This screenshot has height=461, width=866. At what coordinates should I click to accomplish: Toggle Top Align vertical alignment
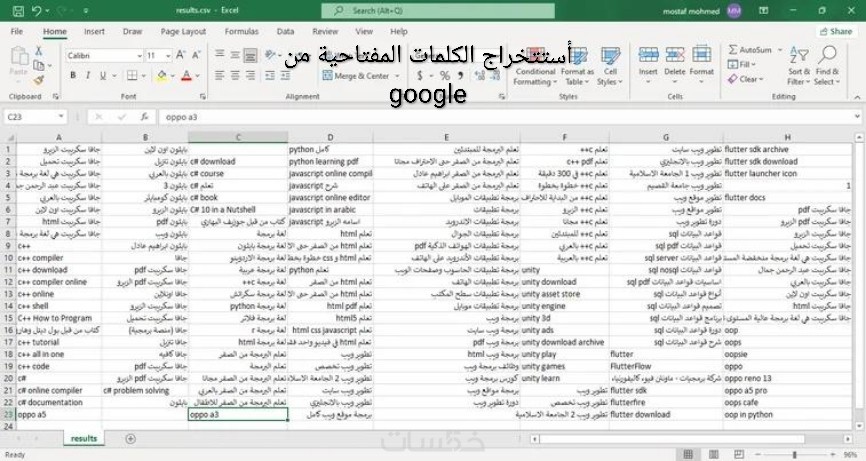coord(219,54)
